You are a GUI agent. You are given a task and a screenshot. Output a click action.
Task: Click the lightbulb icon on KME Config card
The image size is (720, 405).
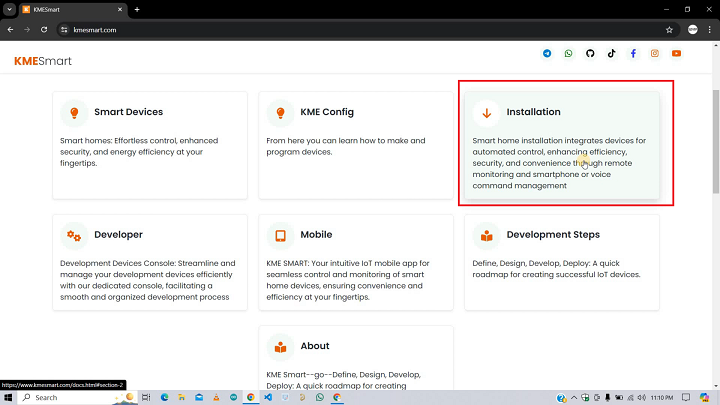(x=280, y=112)
